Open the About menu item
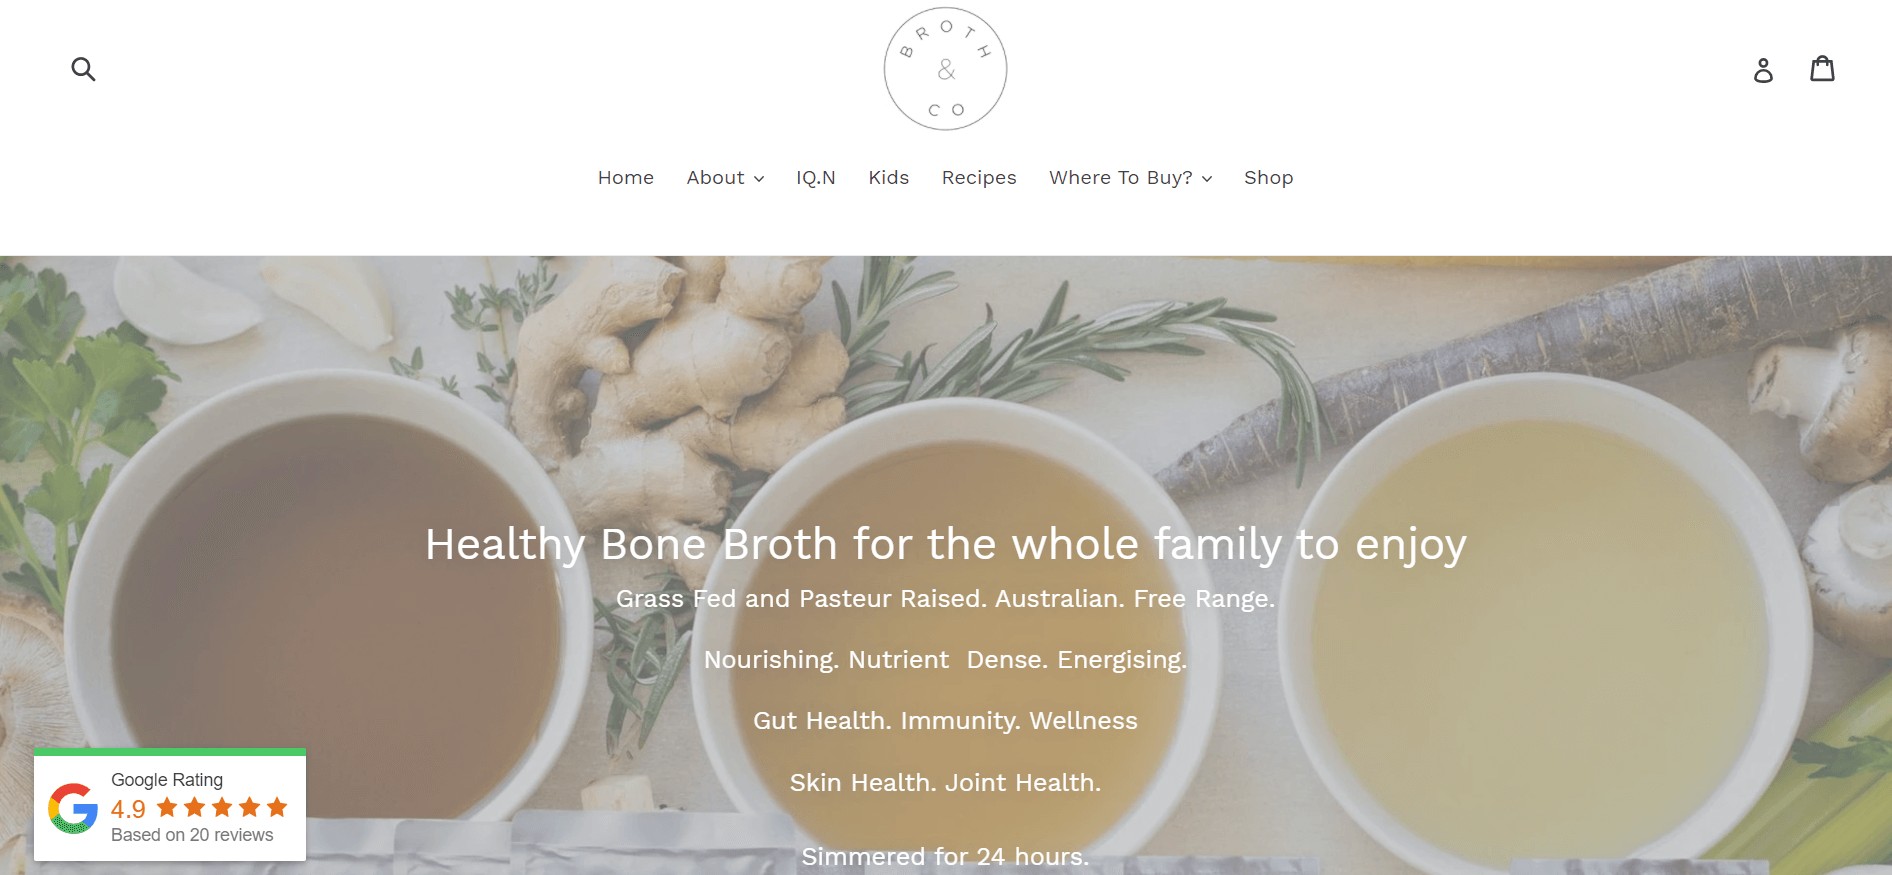 pos(715,178)
